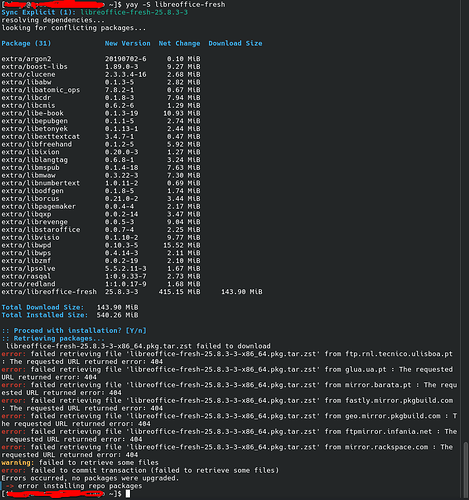Click the 'mirror.barata.pt' mirror name
Image resolution: width=469 pixels, height=500 pixels.
[378, 385]
